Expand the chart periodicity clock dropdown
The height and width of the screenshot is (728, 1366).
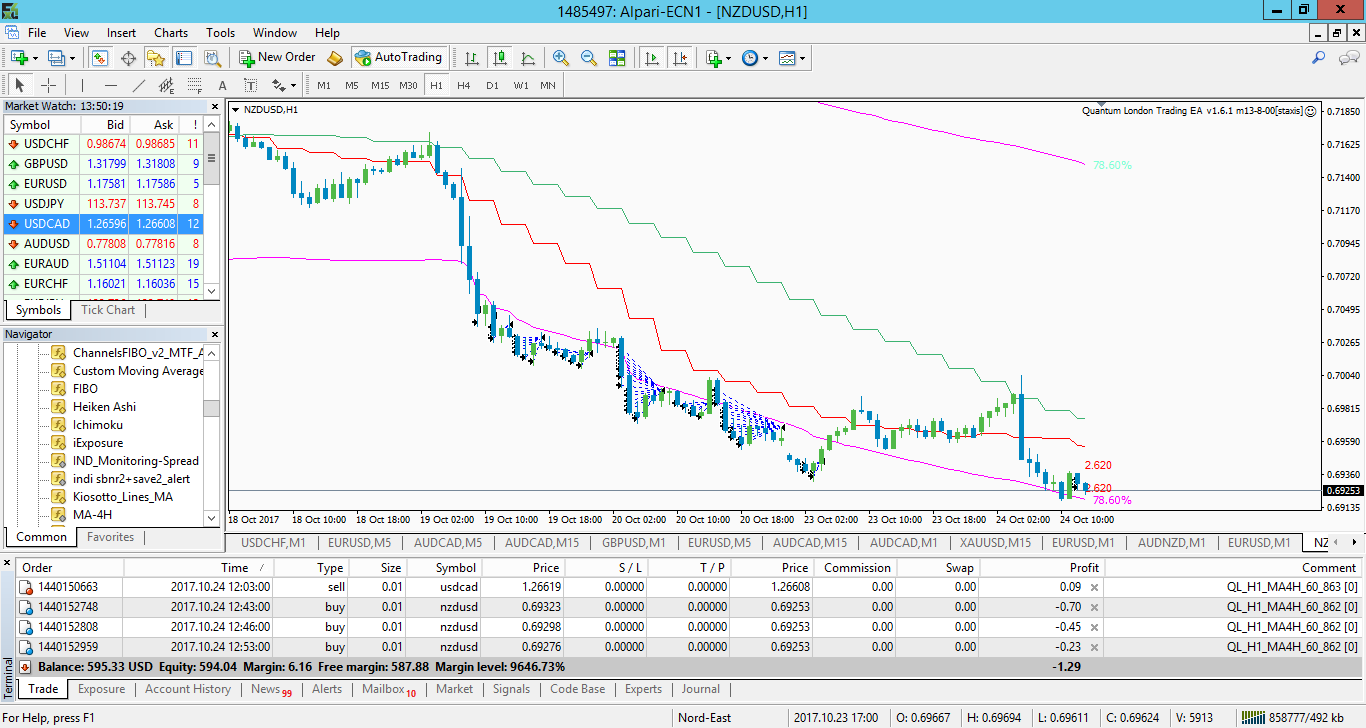click(765, 58)
